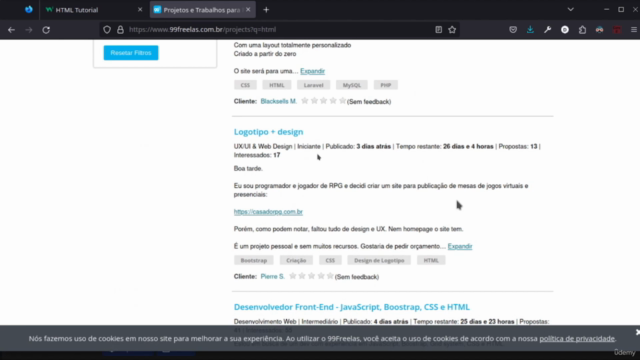
Task: Open the Logotipo + design project
Action: [x=269, y=132]
